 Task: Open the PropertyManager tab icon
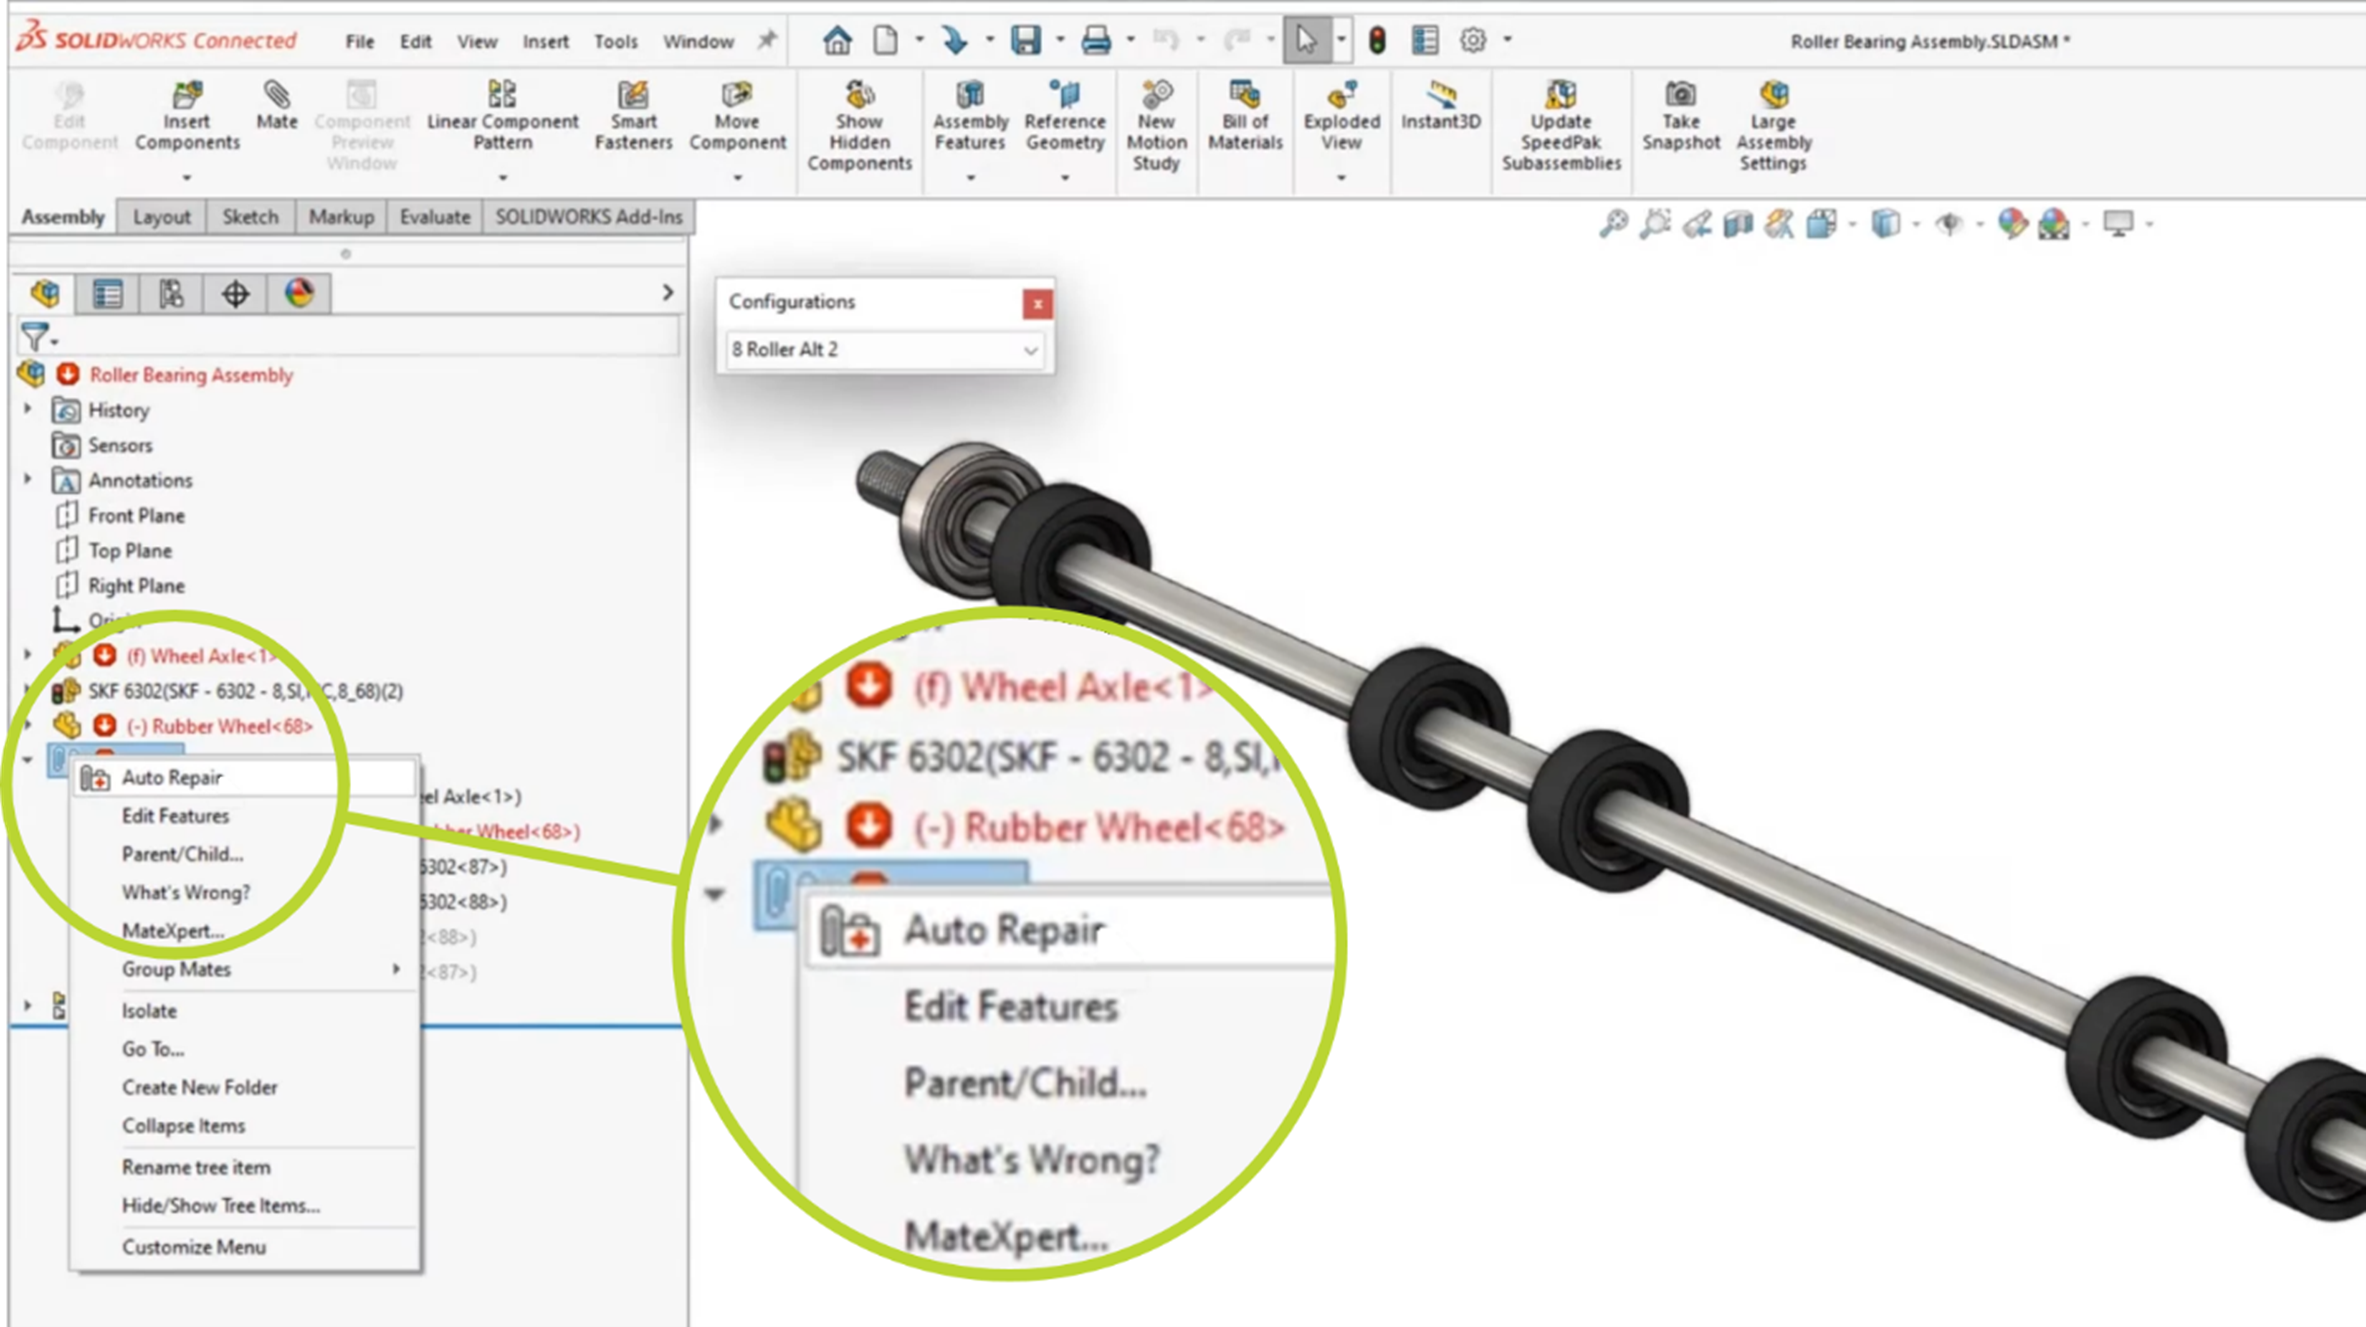(107, 293)
